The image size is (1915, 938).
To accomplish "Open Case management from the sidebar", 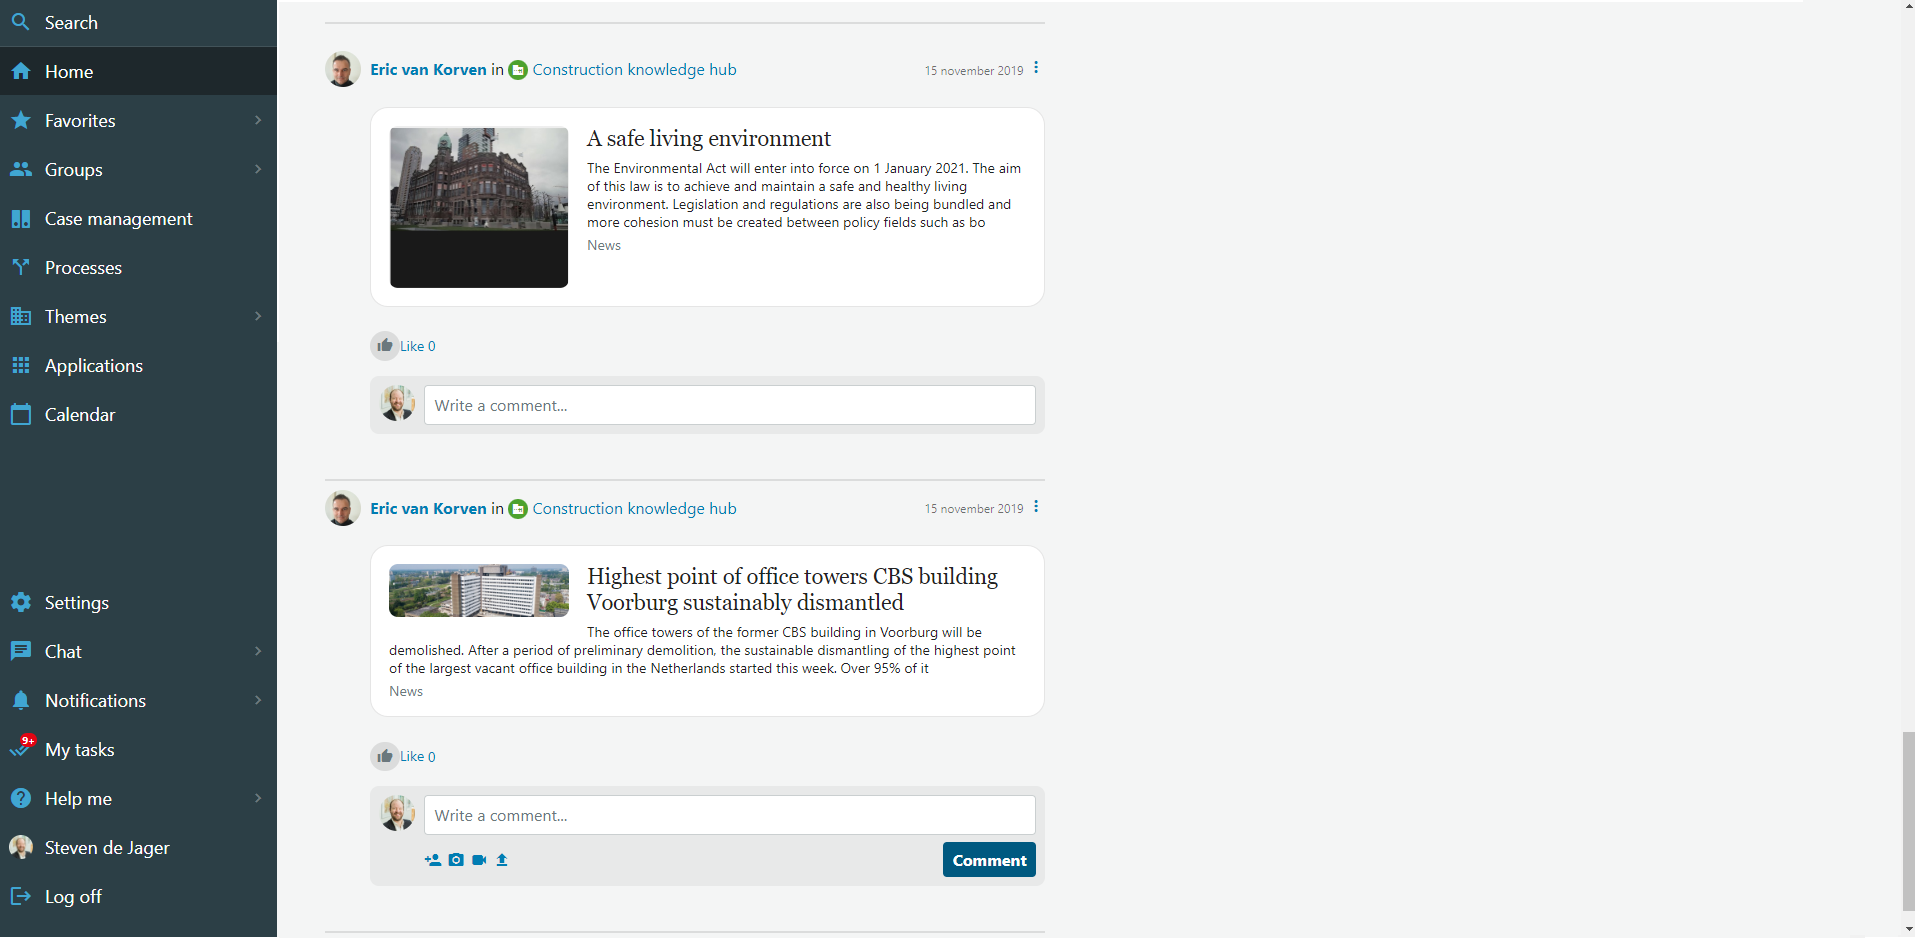I will click(x=118, y=219).
